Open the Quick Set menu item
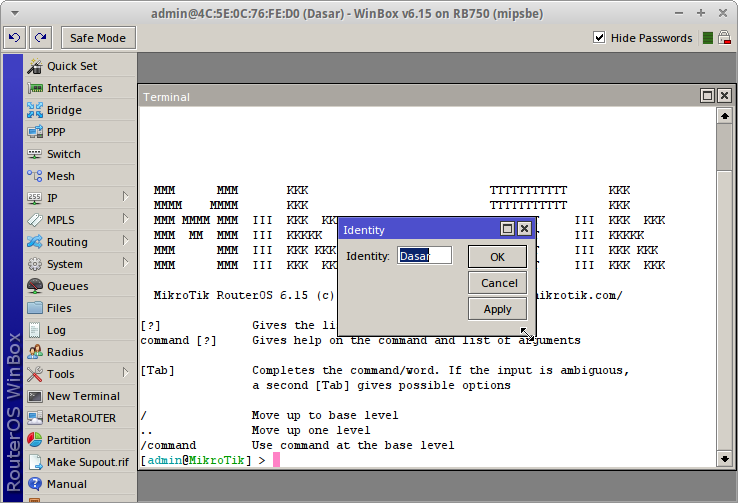Screen dimensions: 738x503 (80, 66)
